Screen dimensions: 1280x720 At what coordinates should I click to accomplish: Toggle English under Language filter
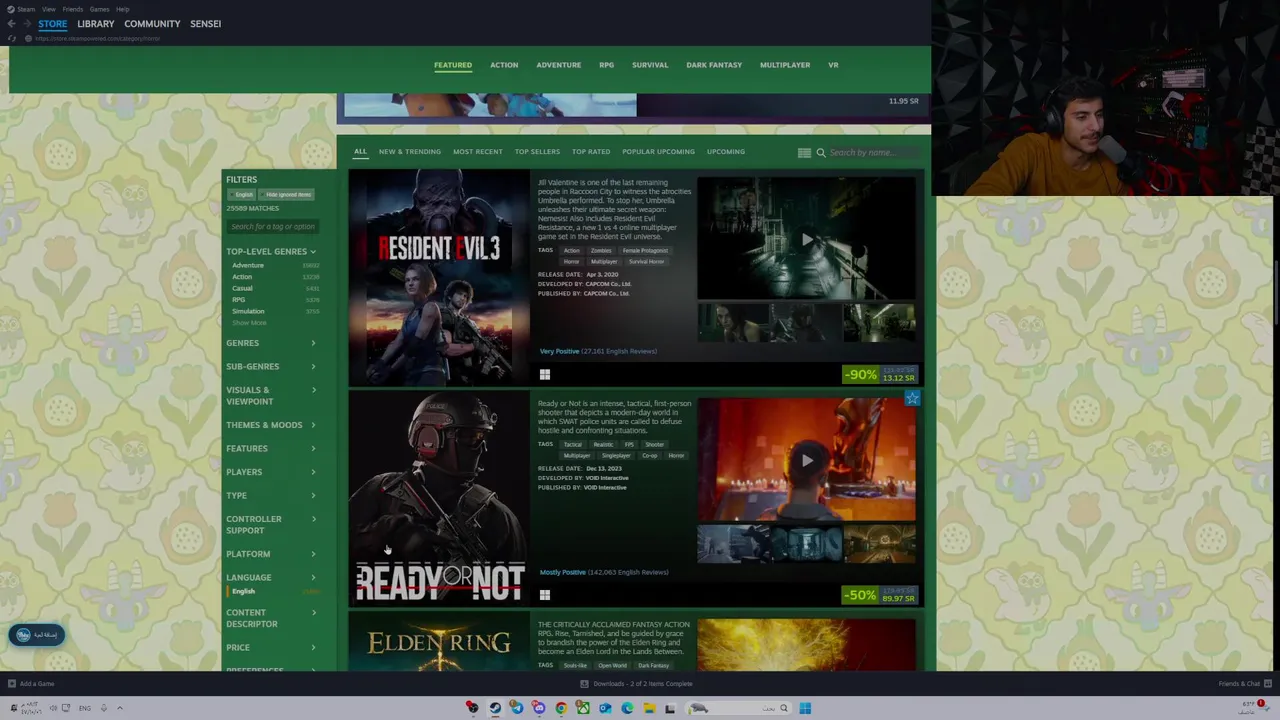[x=243, y=591]
